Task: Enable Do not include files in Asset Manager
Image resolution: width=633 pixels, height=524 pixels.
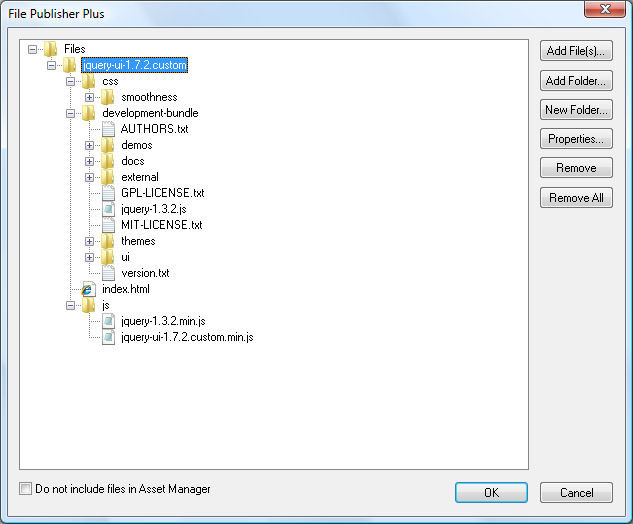Action: 25,488
